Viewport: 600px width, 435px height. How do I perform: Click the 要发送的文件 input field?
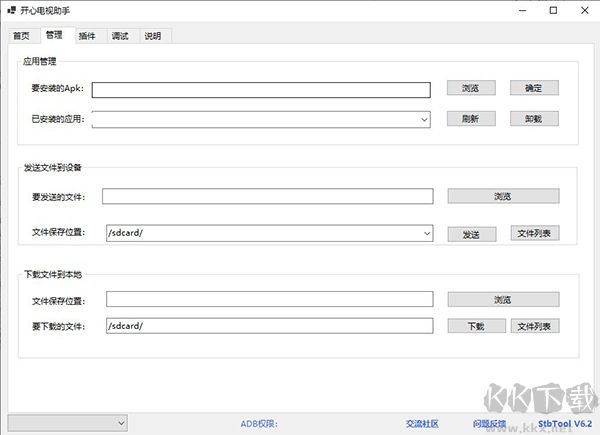pyautogui.click(x=268, y=197)
